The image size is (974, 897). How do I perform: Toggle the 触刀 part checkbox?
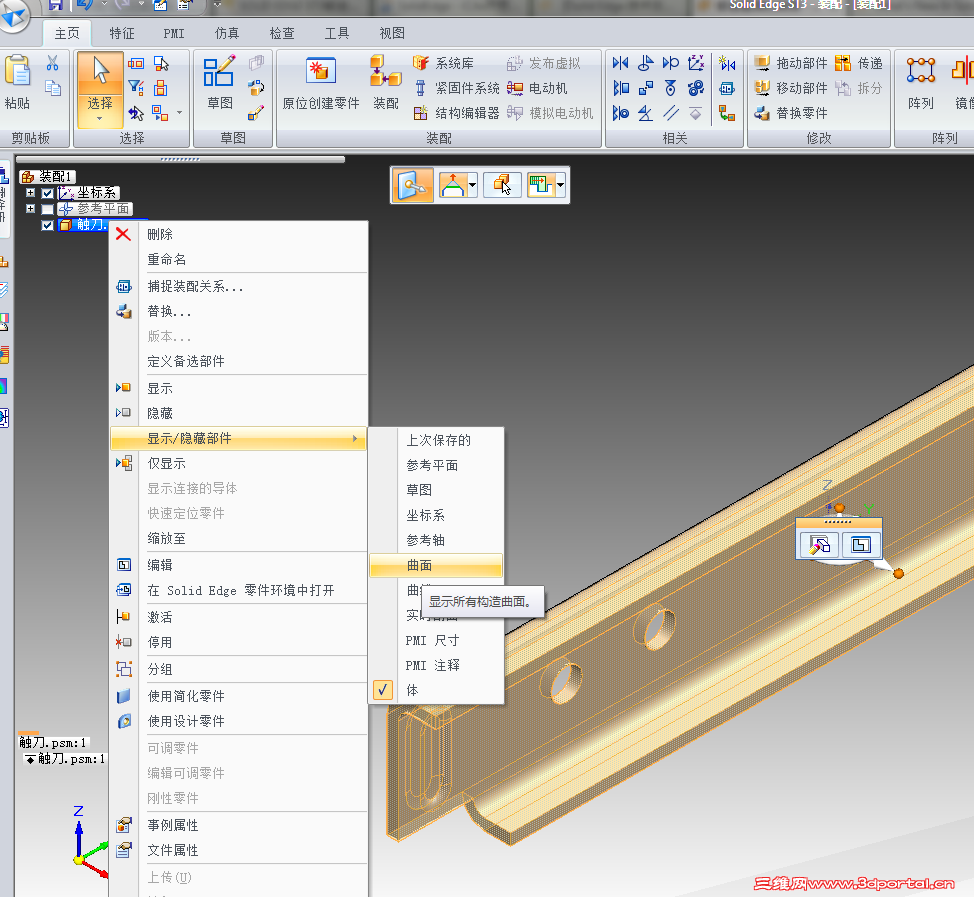coord(47,225)
